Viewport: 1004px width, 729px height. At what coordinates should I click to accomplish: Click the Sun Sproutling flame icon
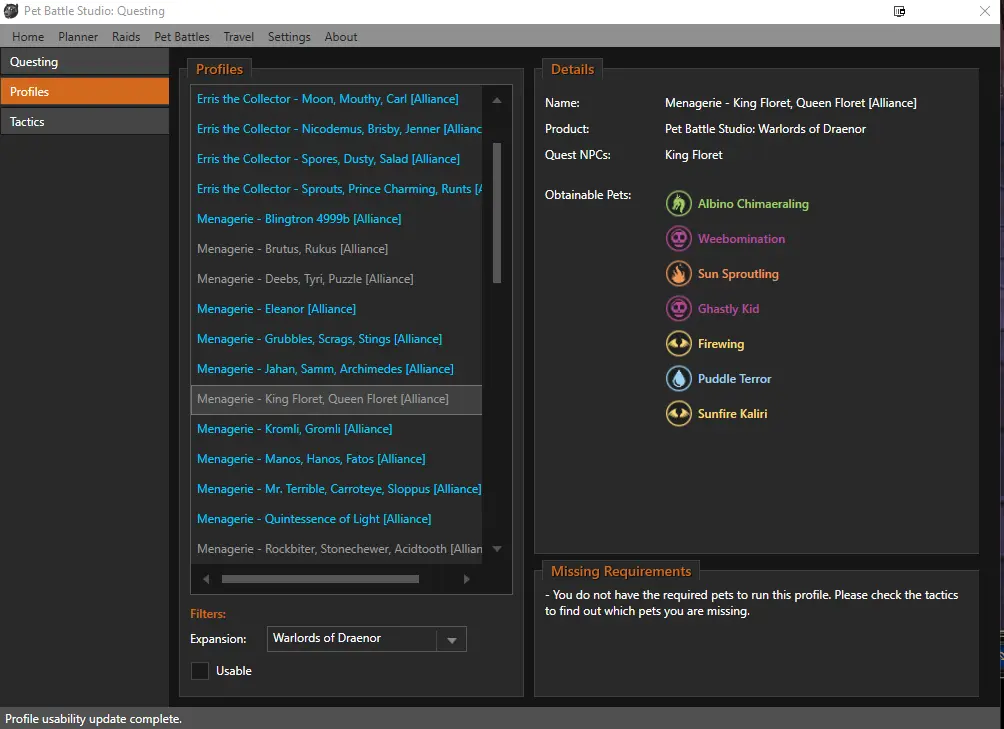tap(678, 273)
